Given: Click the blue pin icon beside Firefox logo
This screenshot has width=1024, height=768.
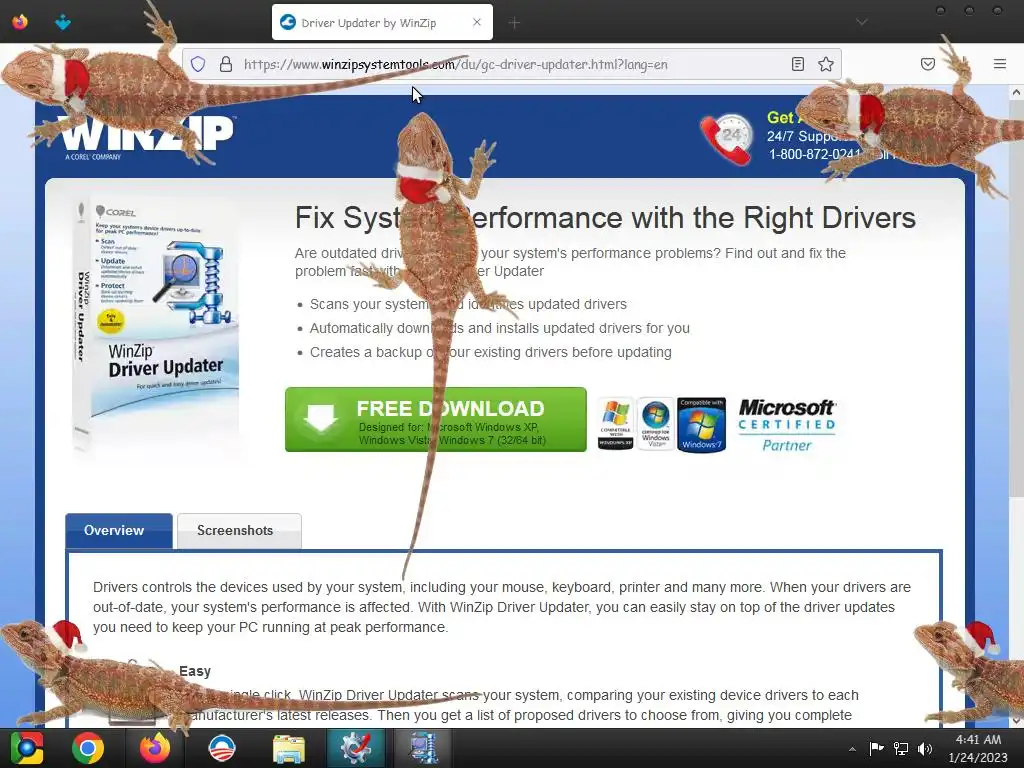Looking at the screenshot, I should point(63,23).
